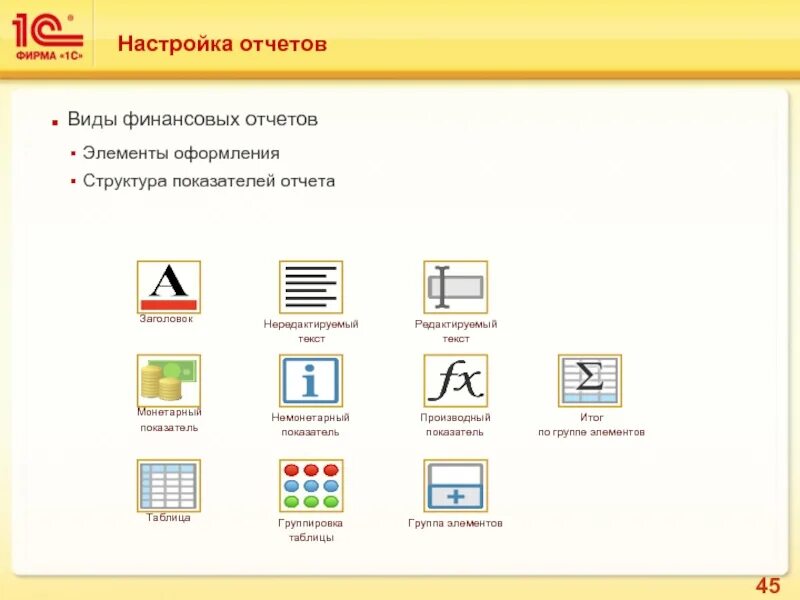Image resolution: width=800 pixels, height=600 pixels.
Task: Select the Итог sigma icon
Action: (x=590, y=381)
